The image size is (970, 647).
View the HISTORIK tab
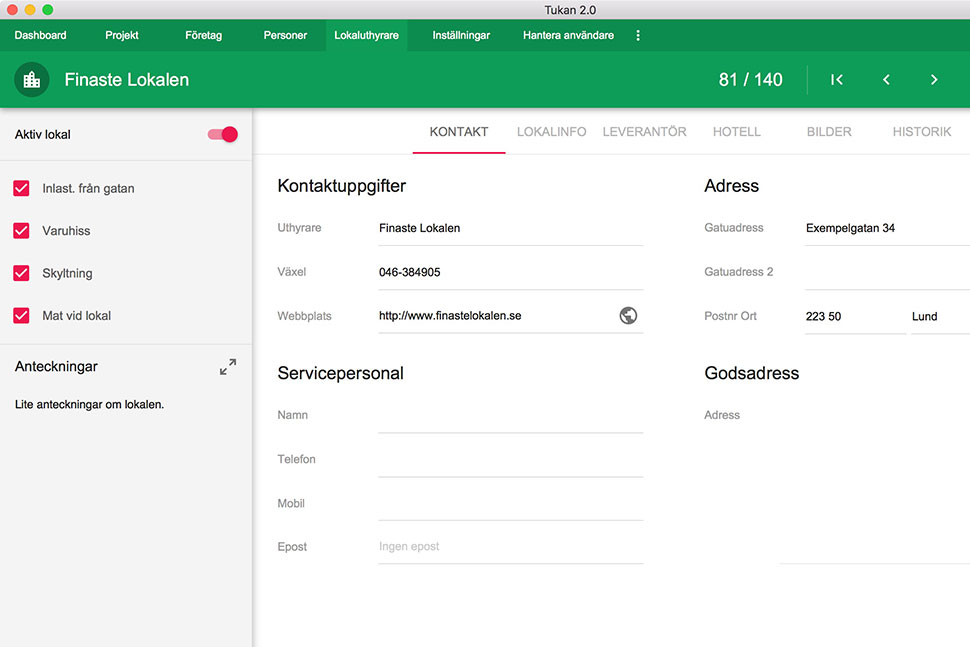click(922, 132)
